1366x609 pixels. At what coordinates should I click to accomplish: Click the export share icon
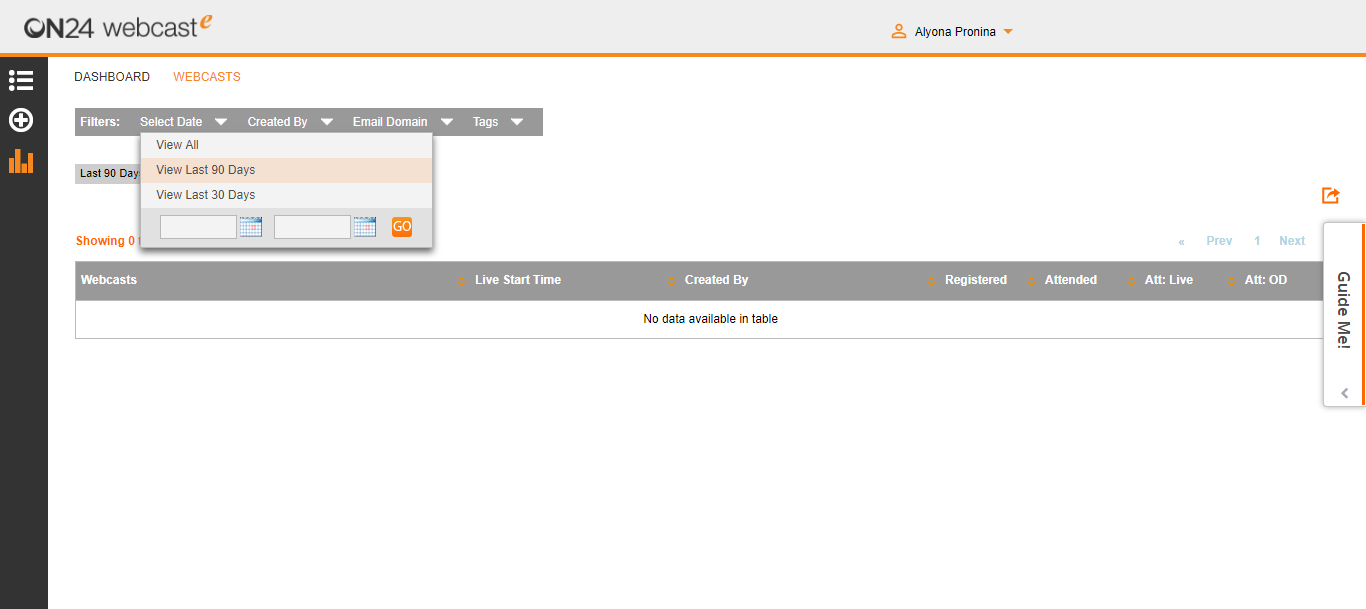(1330, 195)
